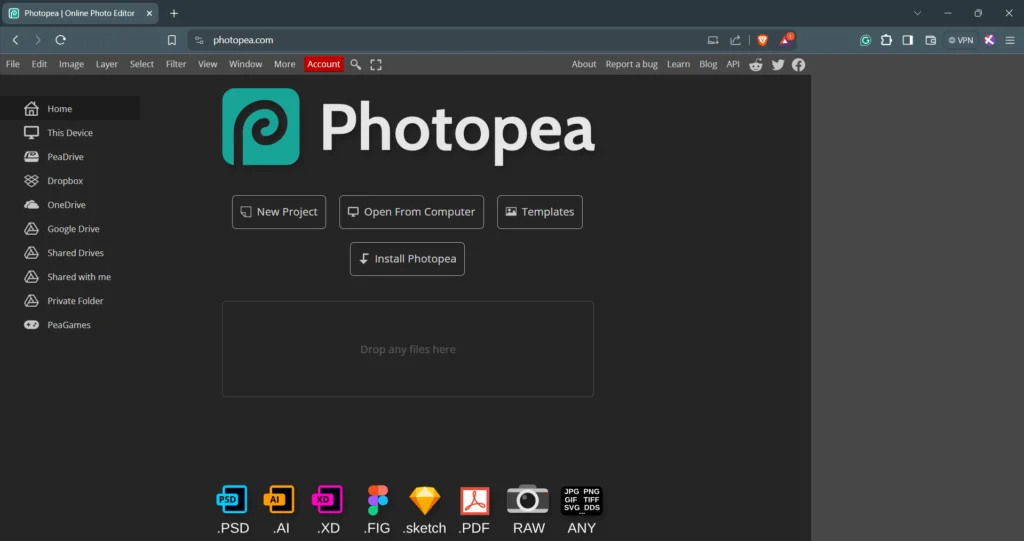
Task: Open the Select menu
Action: tap(142, 64)
